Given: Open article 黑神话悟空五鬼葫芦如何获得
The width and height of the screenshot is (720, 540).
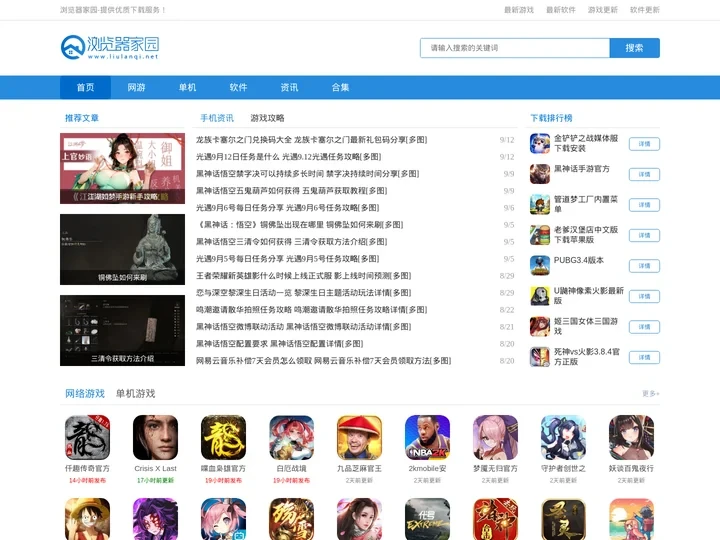Looking at the screenshot, I should [x=292, y=191].
